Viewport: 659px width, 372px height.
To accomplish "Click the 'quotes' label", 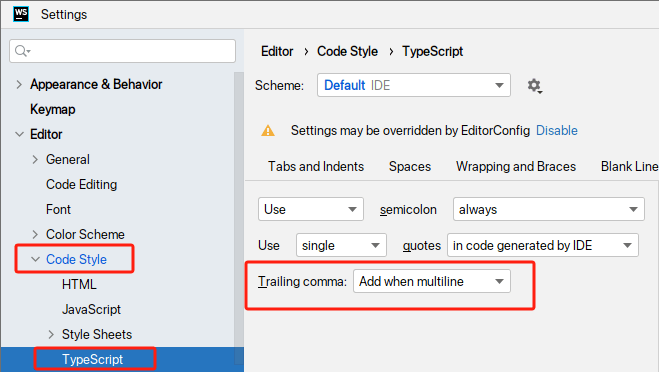I will (422, 245).
